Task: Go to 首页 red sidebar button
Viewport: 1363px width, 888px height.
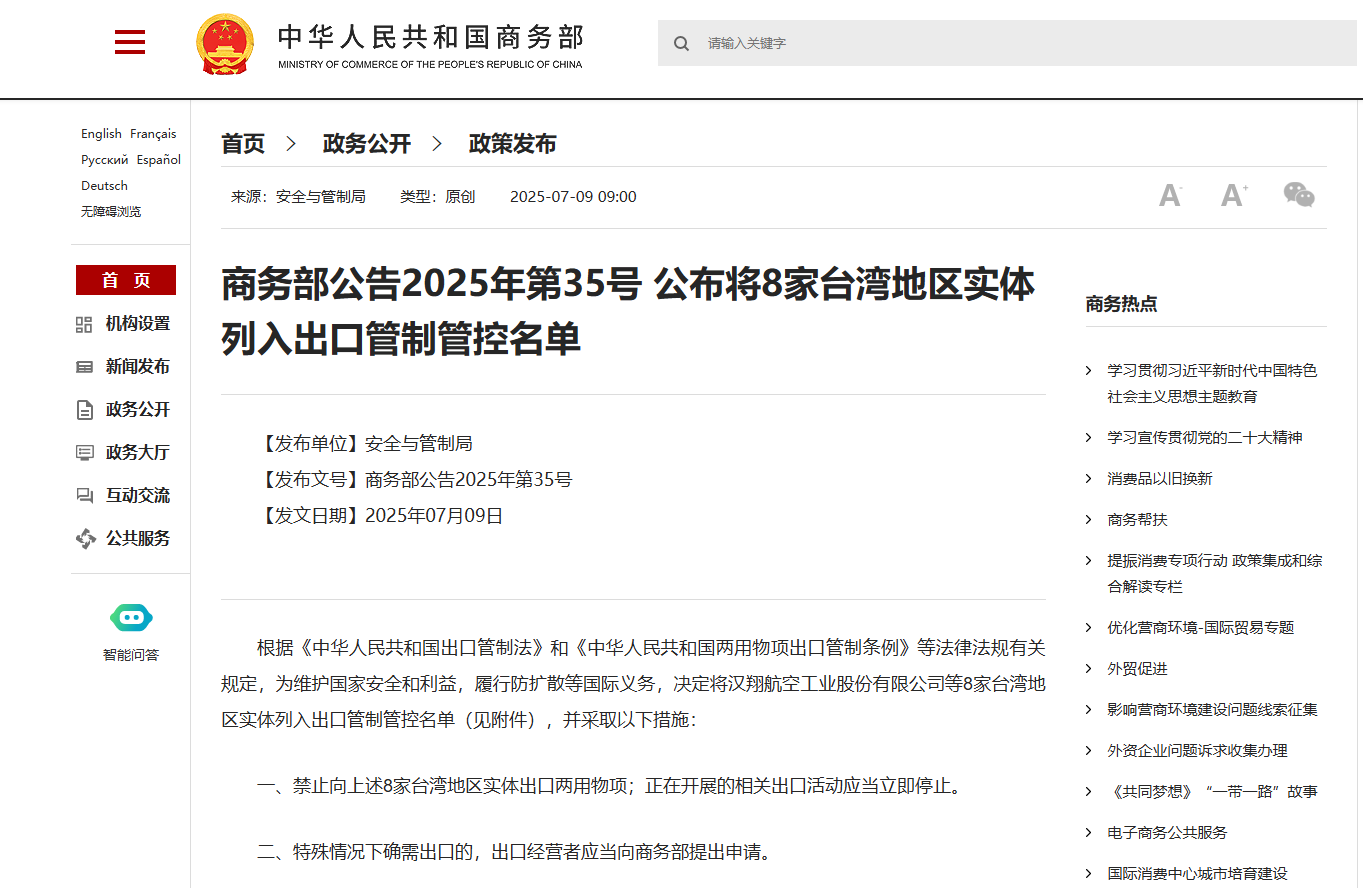Action: 126,280
